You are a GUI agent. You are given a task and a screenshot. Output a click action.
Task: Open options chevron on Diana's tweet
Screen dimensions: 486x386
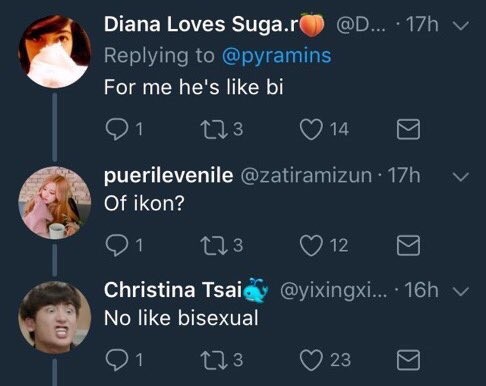coord(461,26)
